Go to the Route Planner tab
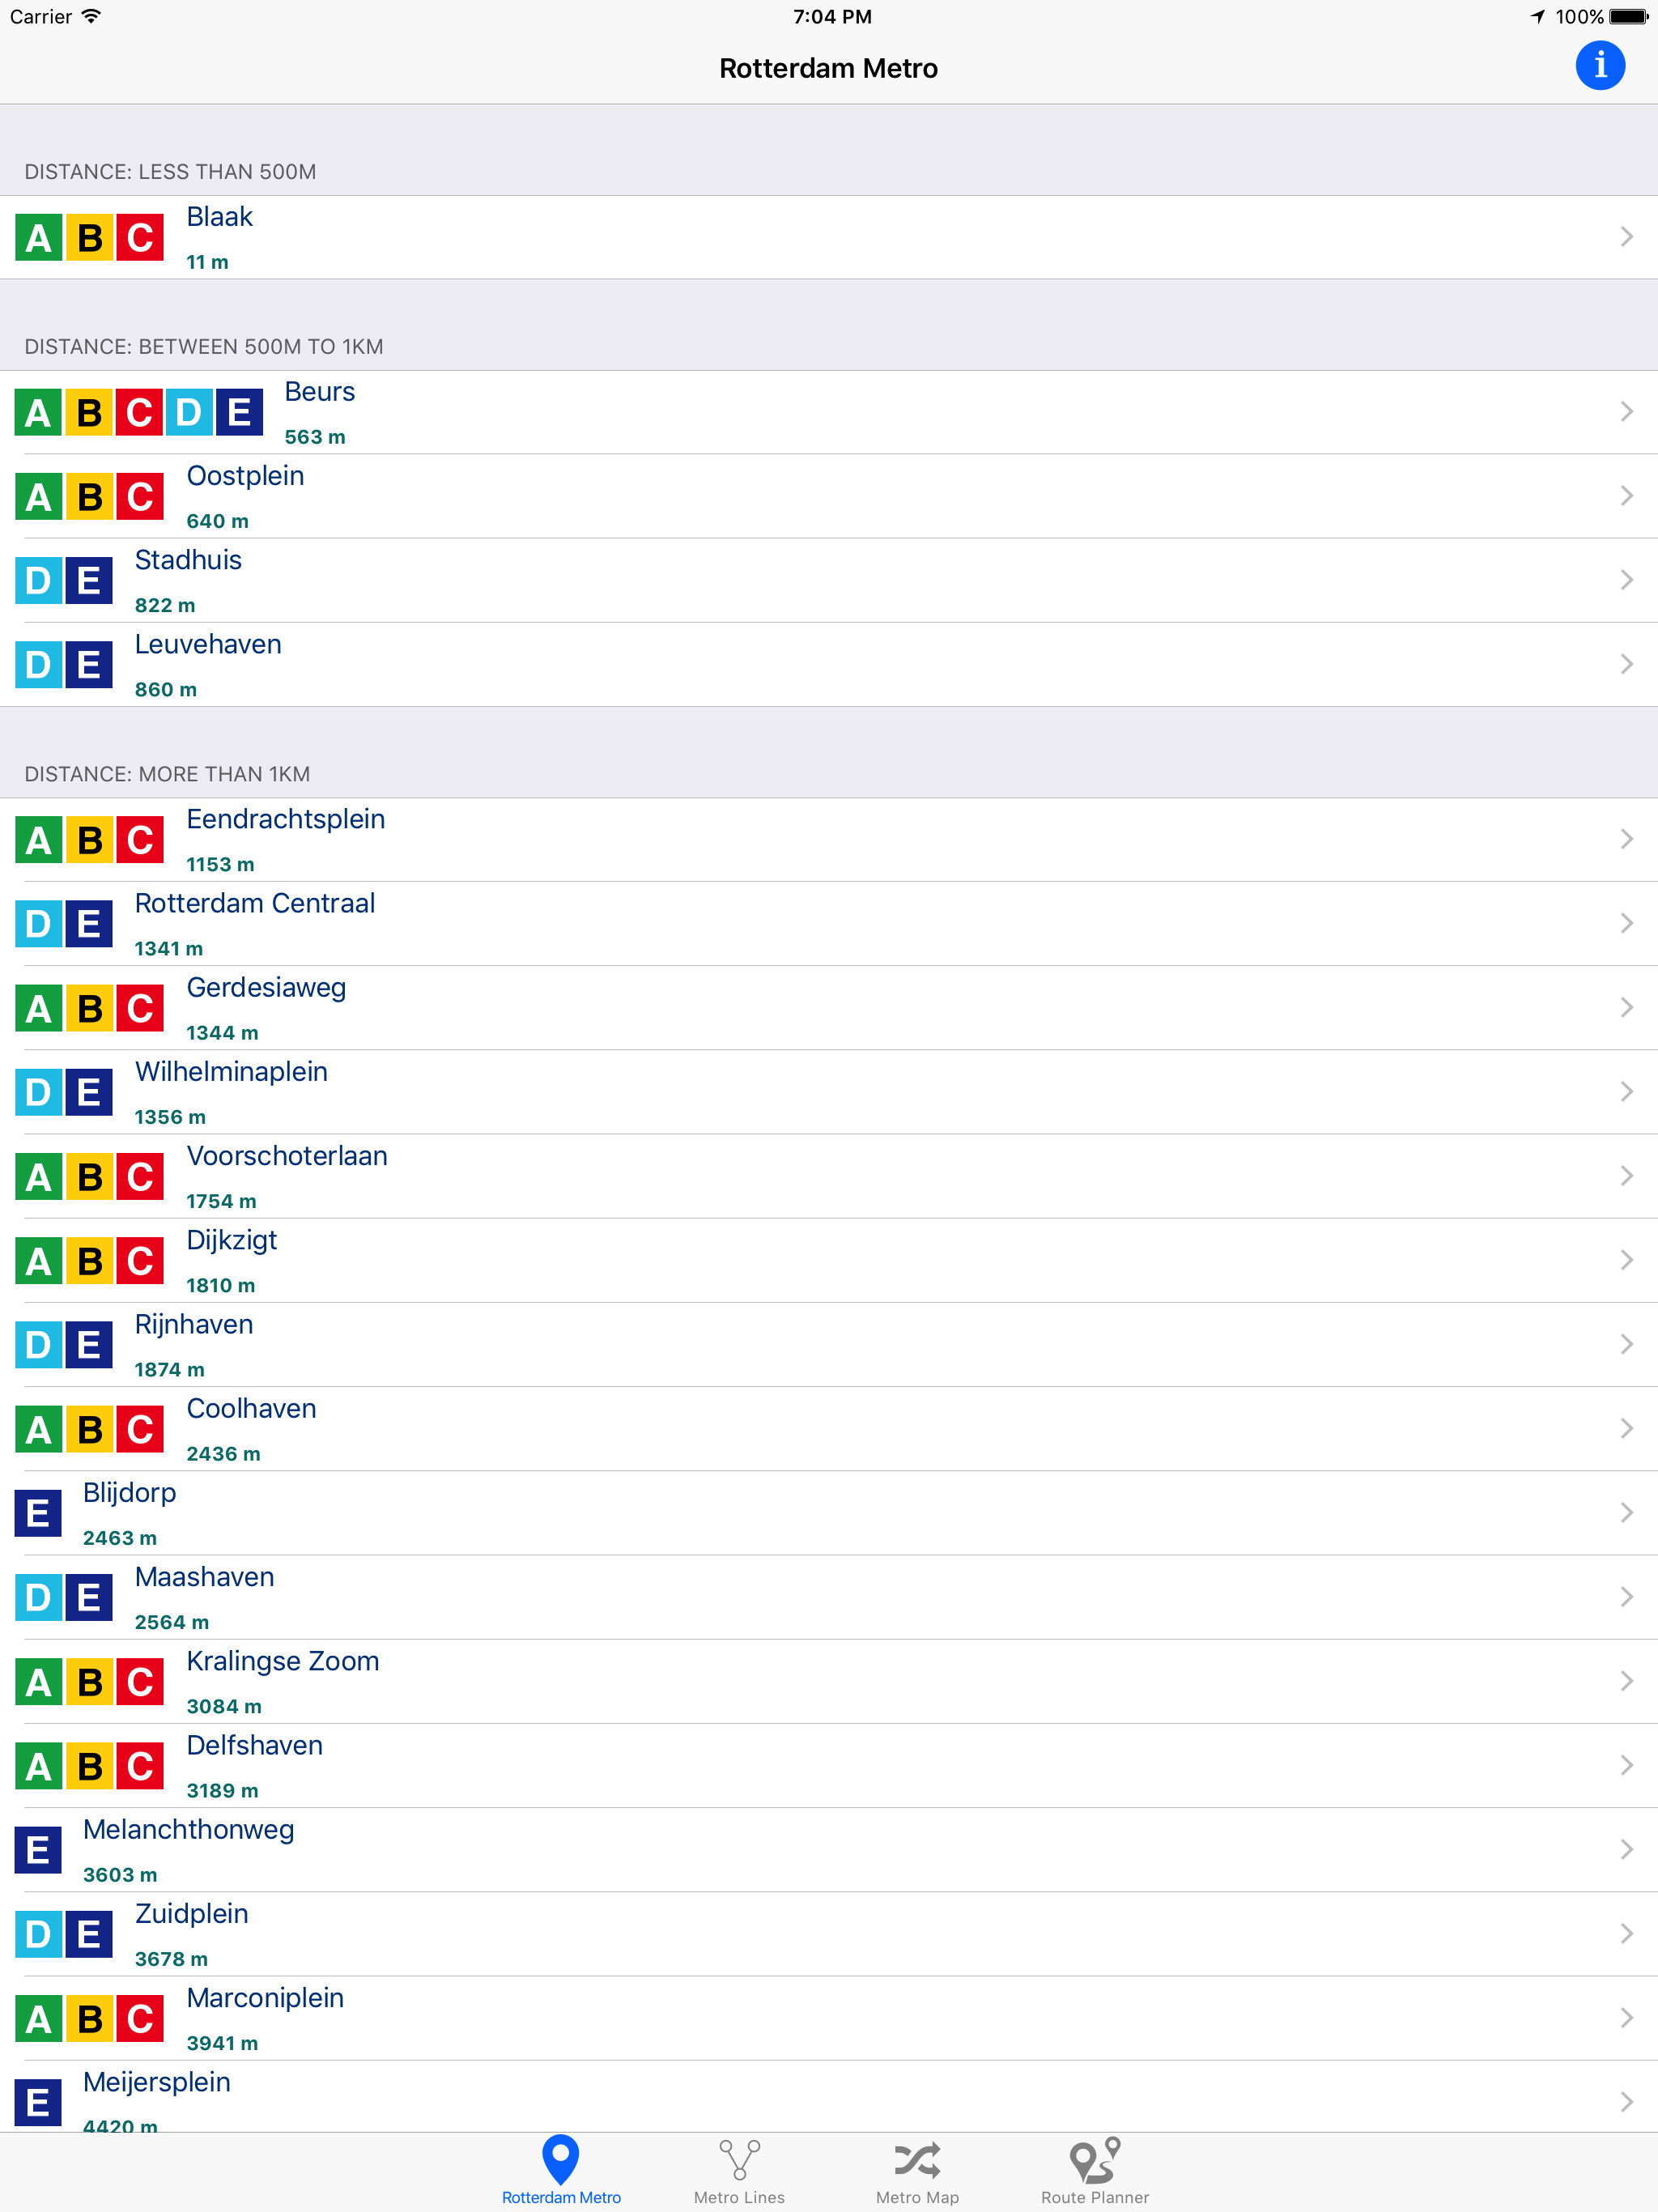 (1095, 2171)
